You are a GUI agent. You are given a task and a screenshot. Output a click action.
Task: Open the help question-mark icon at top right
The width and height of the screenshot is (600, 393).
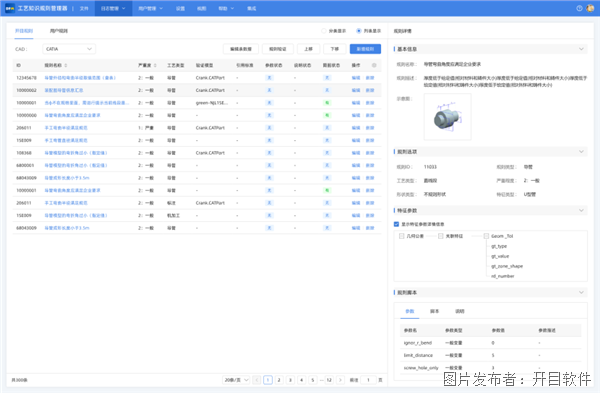coord(579,8)
